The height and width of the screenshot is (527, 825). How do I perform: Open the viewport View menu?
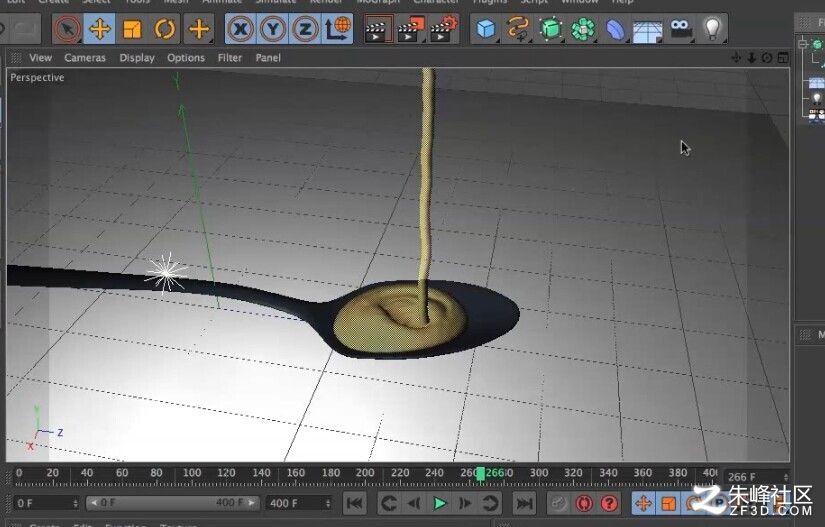click(41, 58)
